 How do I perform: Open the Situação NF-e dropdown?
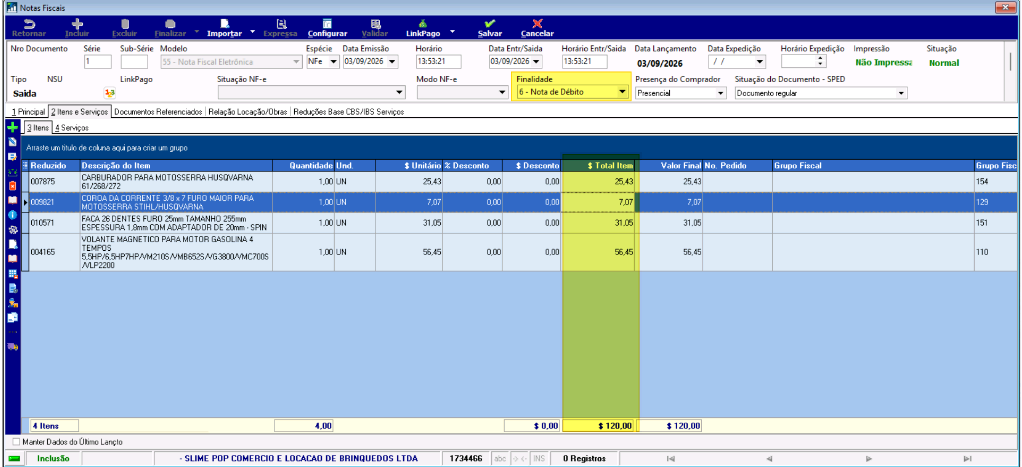click(402, 93)
